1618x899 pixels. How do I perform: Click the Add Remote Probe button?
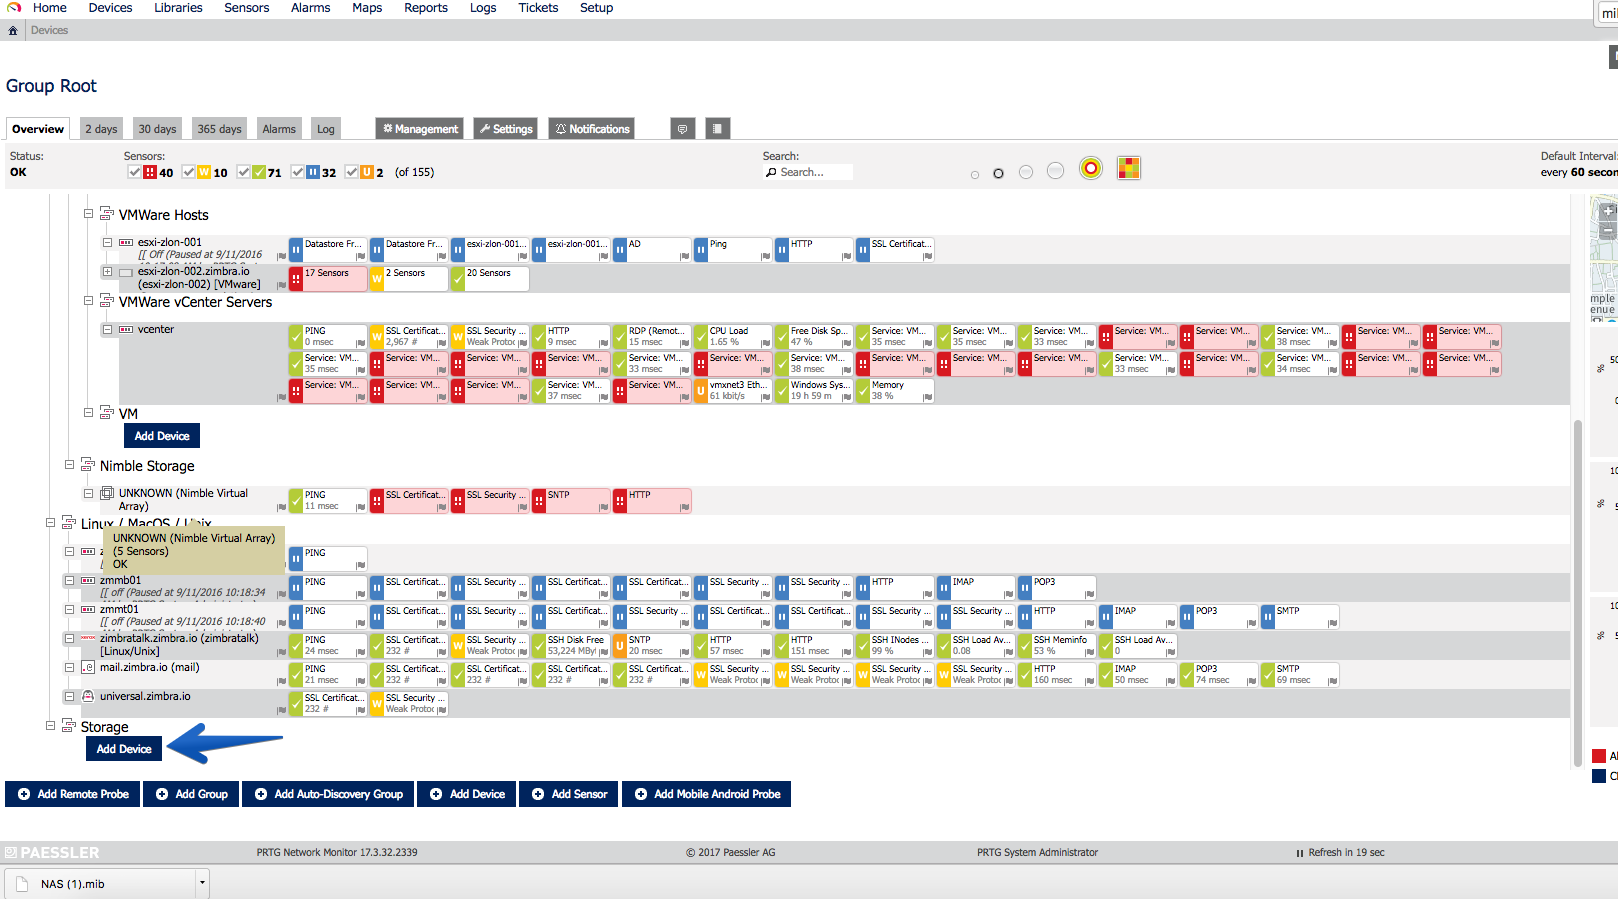72,794
